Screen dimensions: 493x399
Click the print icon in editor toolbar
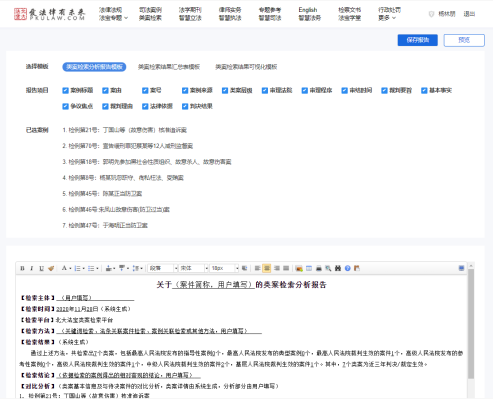coord(319,268)
